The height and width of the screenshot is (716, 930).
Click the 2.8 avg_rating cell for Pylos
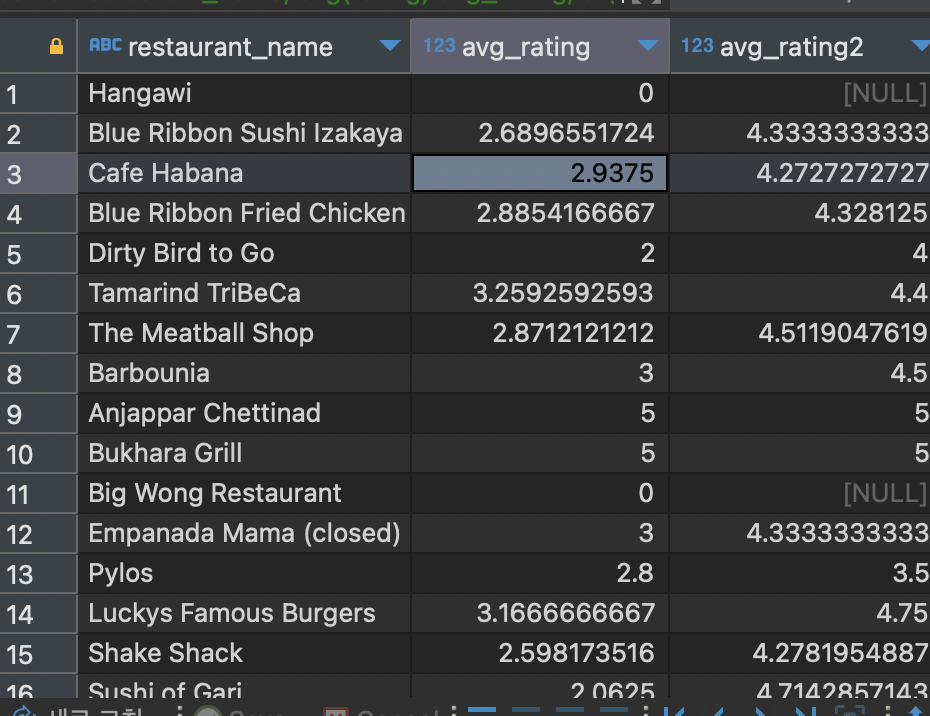[540, 574]
